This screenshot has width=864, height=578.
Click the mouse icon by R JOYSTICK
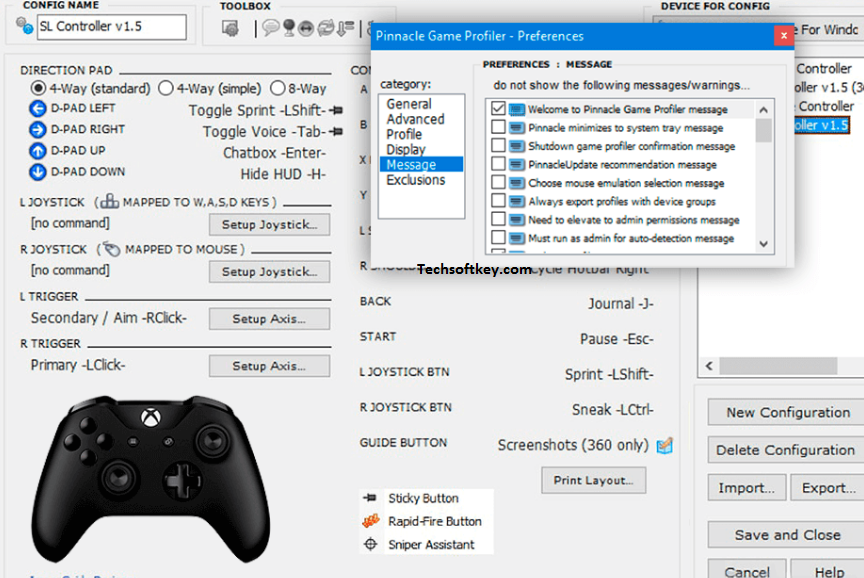(x=111, y=249)
